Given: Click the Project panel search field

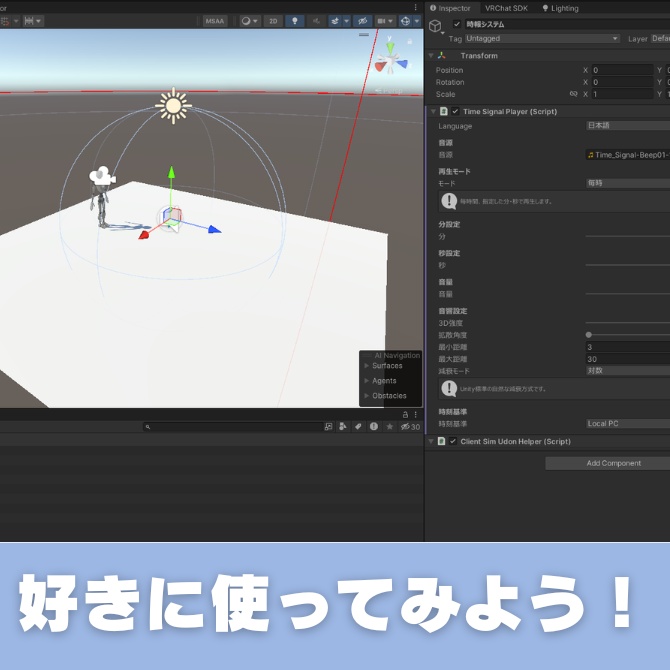Looking at the screenshot, I should click(233, 426).
